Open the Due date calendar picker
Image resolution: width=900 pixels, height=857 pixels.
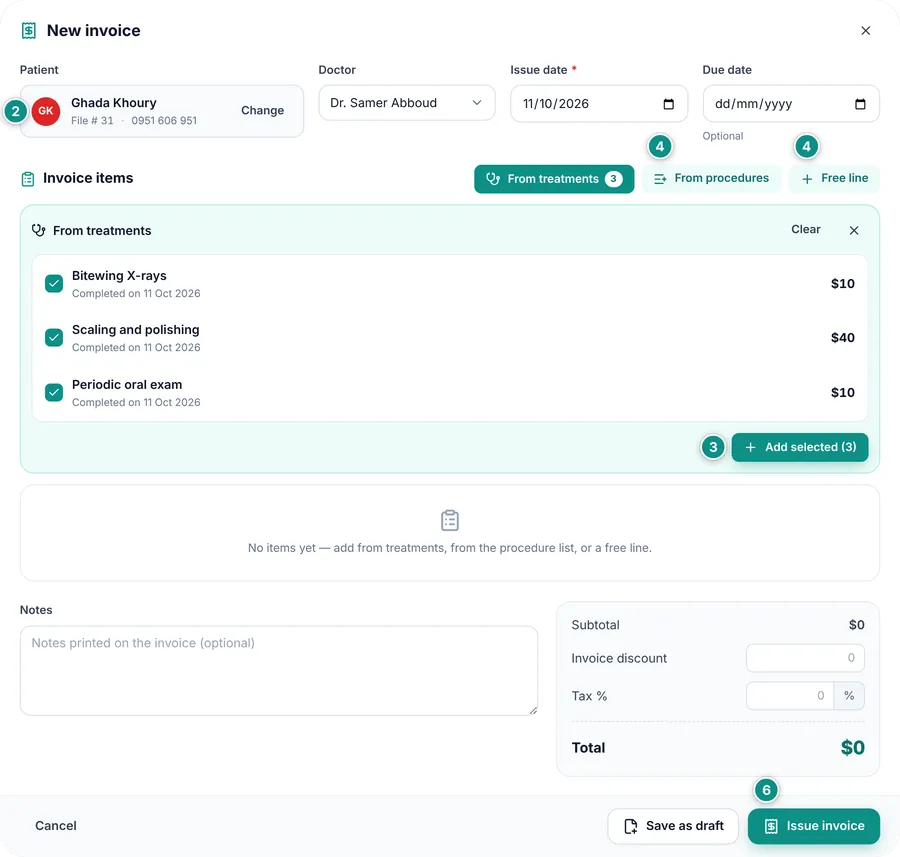coord(860,104)
